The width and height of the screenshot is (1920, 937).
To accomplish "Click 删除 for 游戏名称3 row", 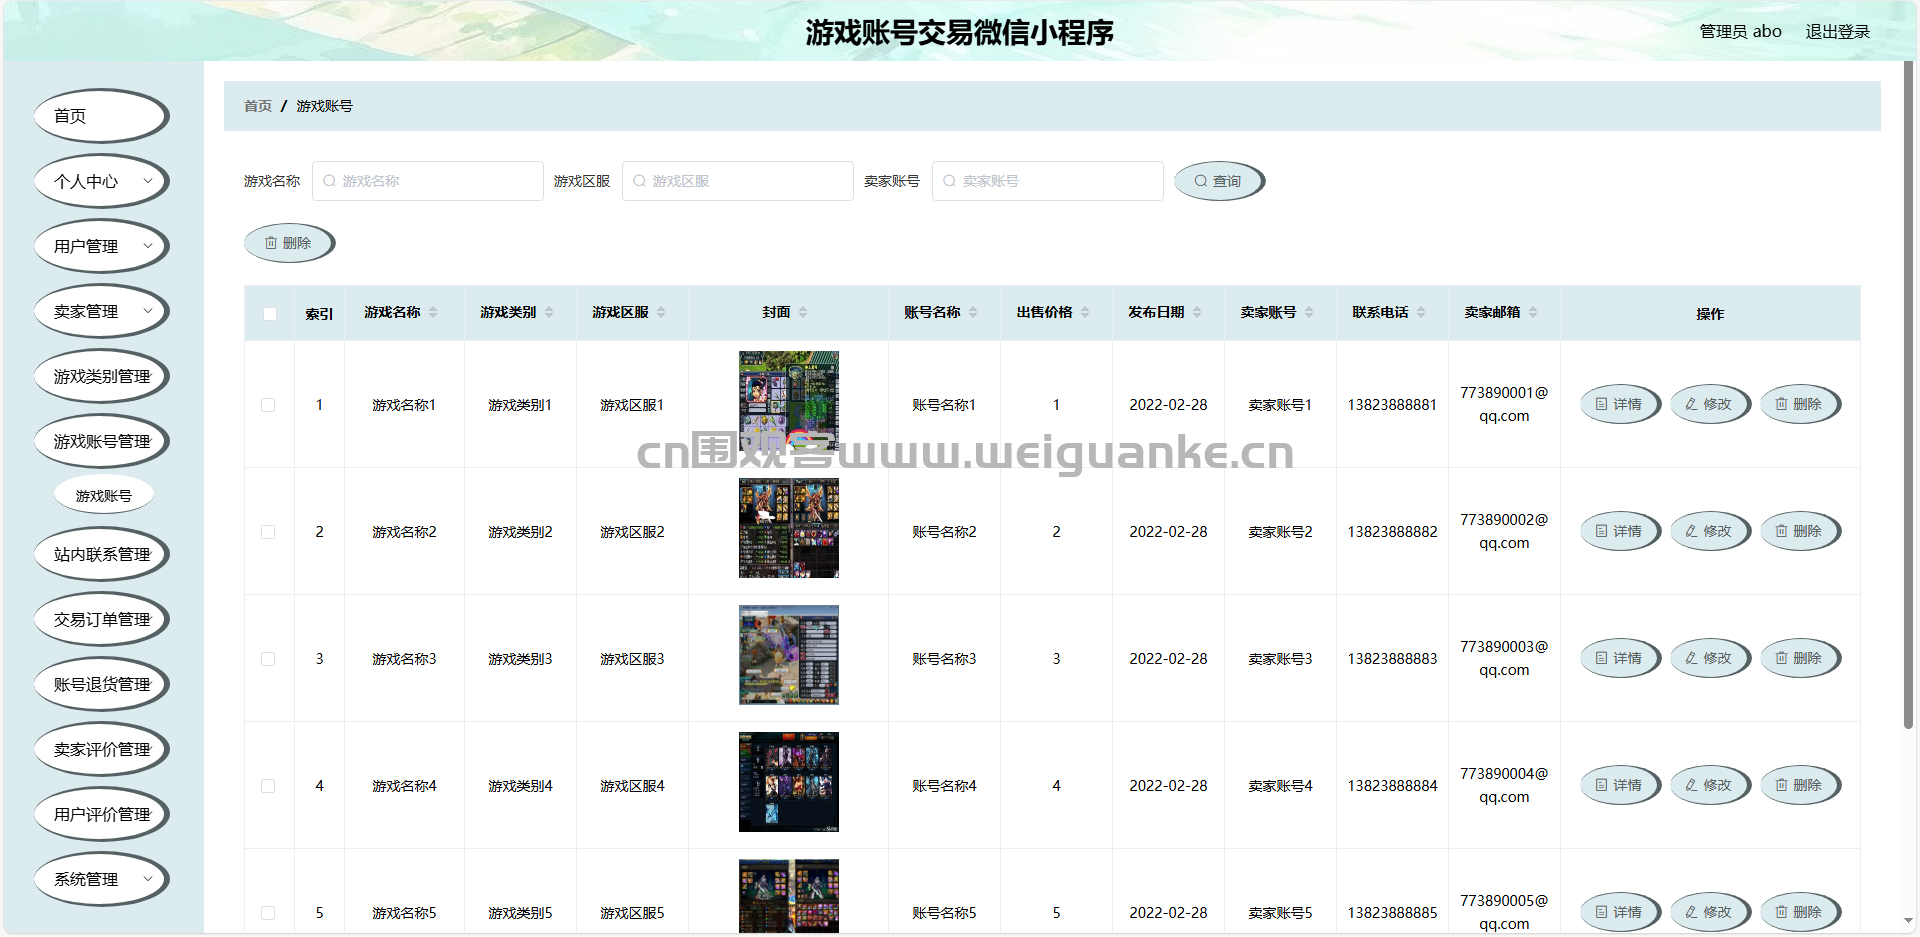I will (x=1800, y=658).
